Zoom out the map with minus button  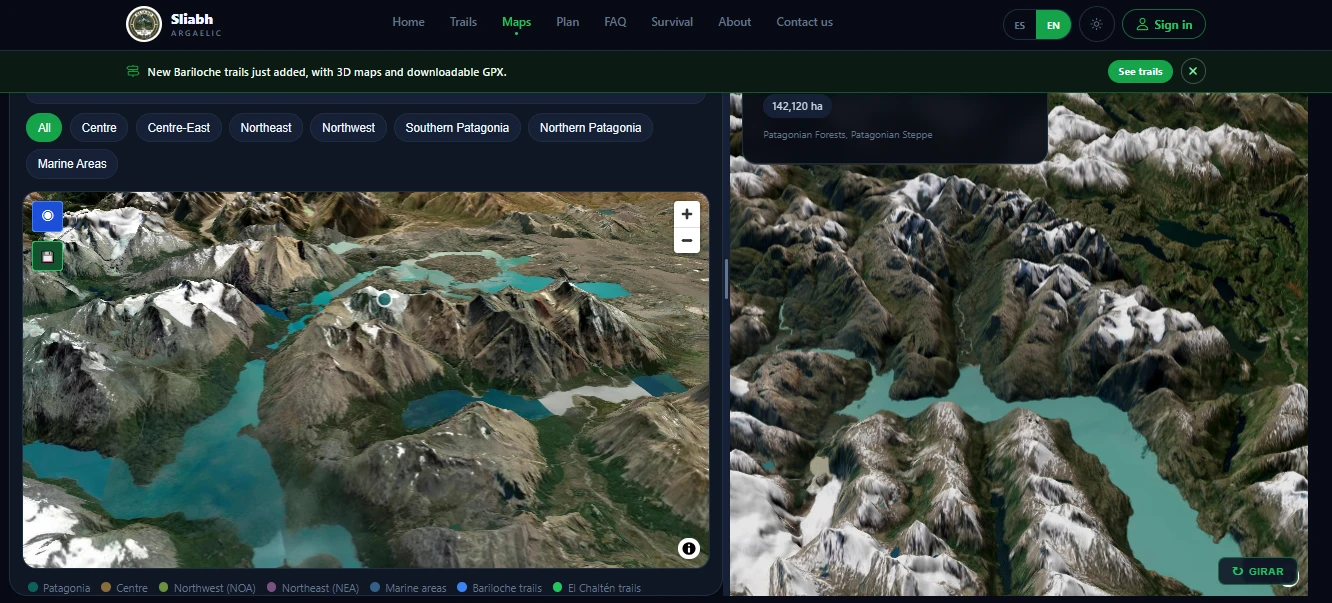coord(686,240)
